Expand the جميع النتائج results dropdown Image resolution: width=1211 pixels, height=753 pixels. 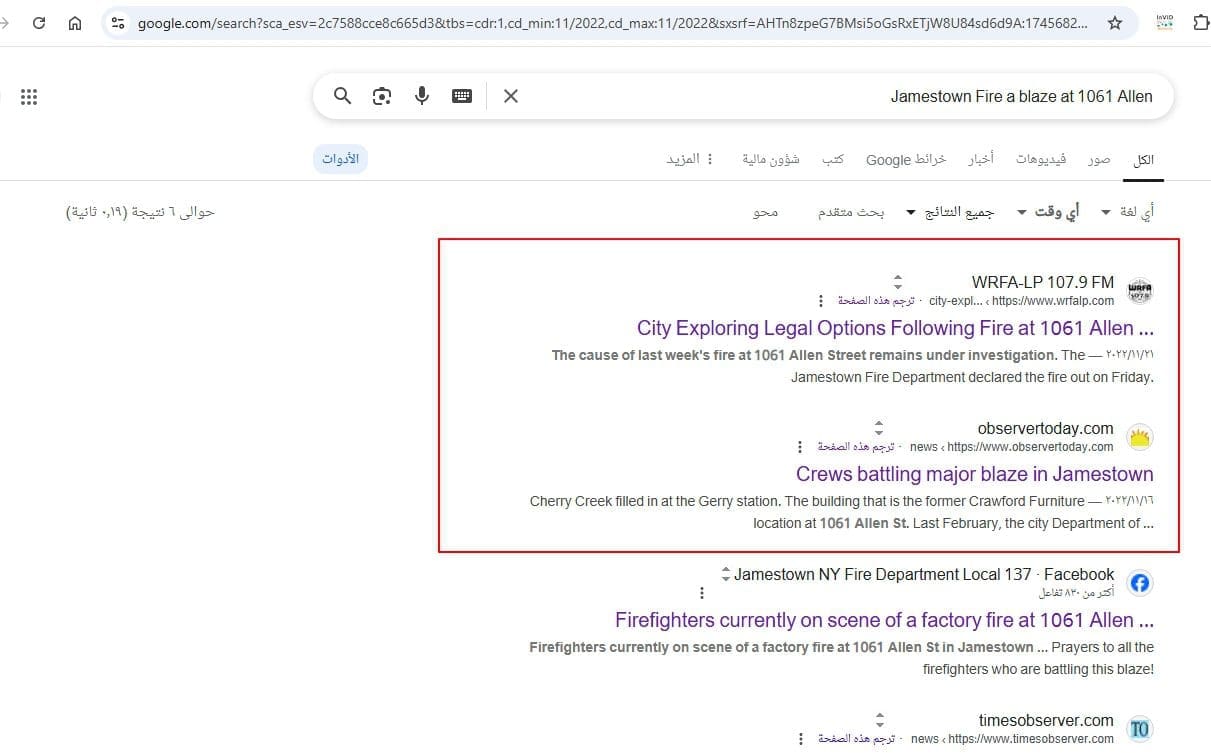coord(950,212)
